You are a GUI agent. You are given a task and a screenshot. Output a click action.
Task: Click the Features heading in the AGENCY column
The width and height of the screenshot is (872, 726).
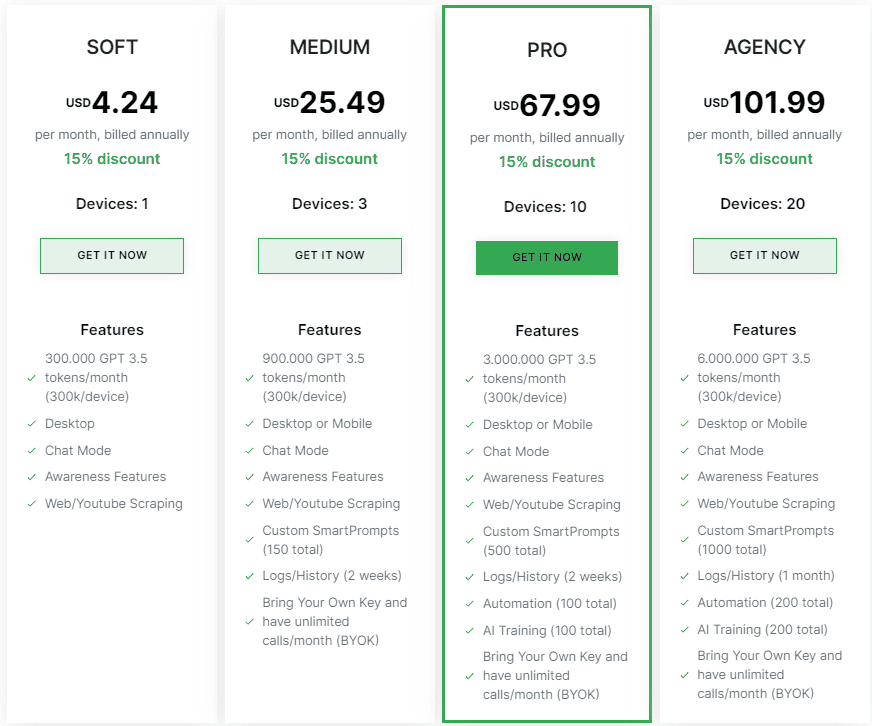coord(764,329)
